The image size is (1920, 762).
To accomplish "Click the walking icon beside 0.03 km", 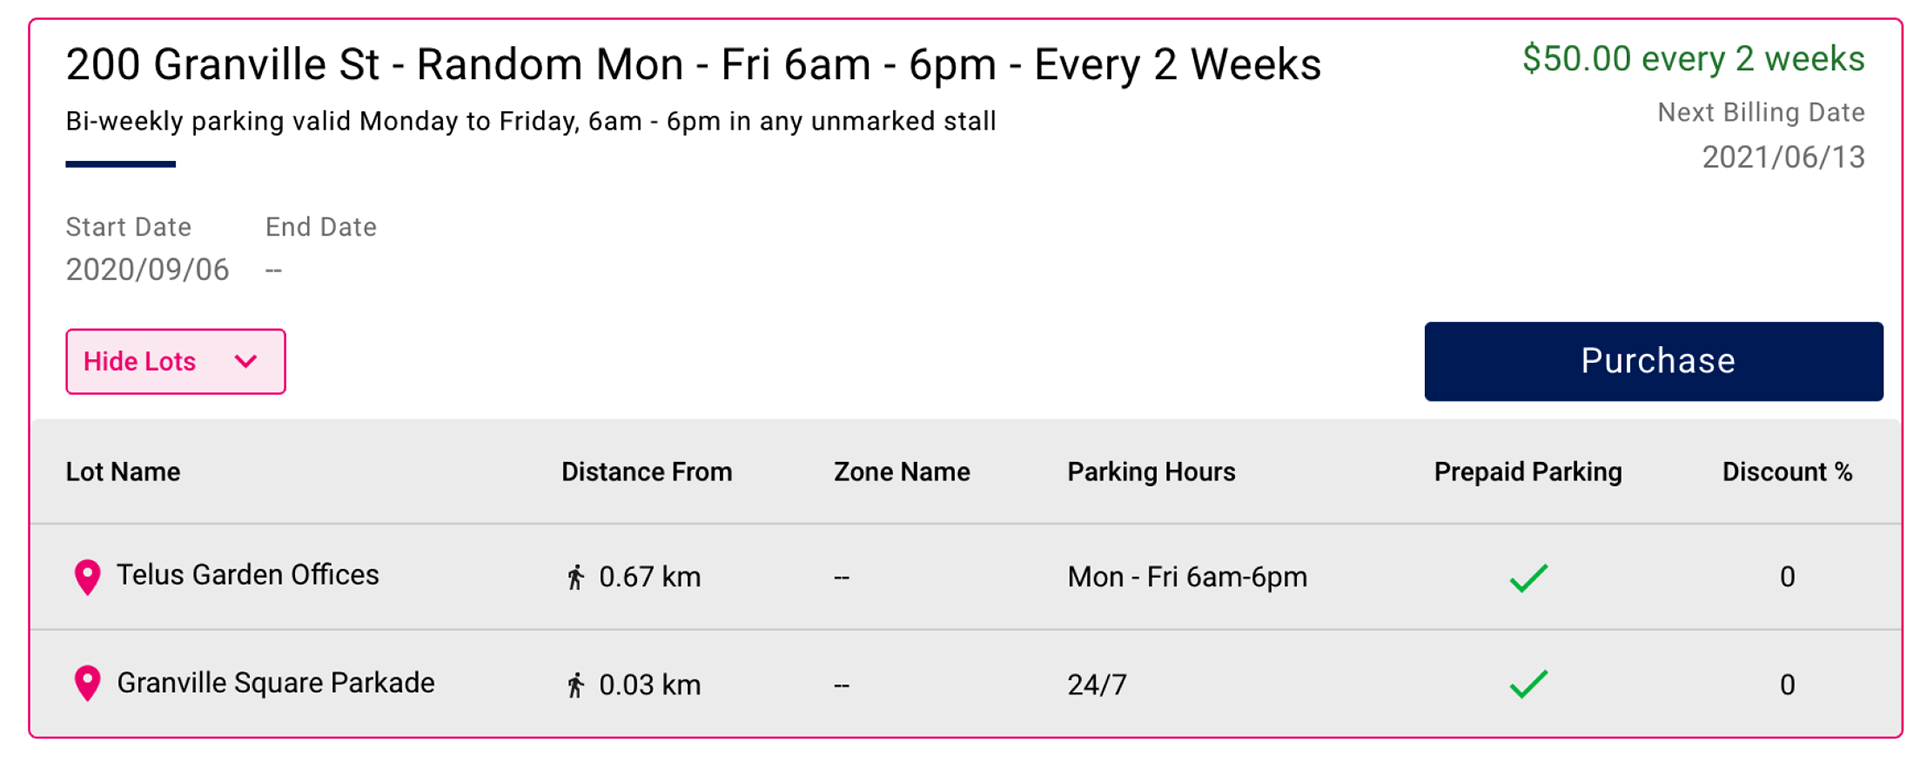I will point(575,685).
